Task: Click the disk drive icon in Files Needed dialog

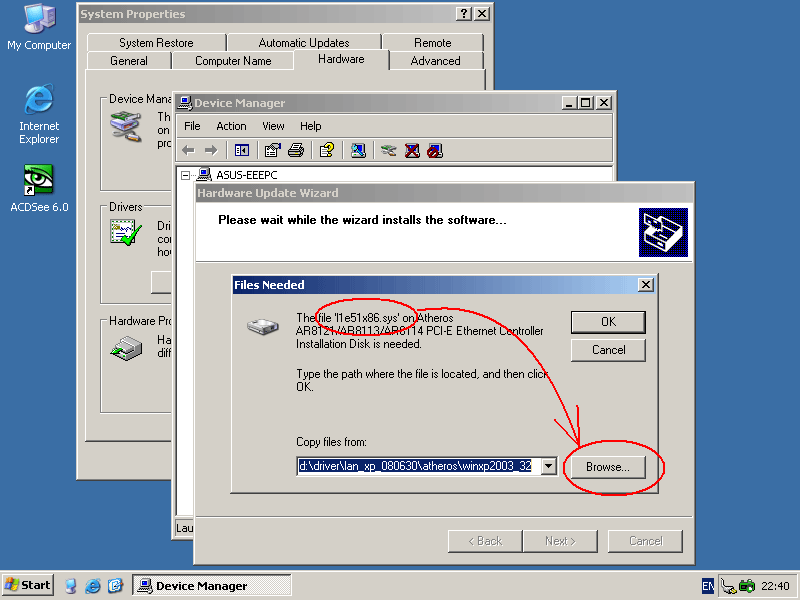Action: 263,327
